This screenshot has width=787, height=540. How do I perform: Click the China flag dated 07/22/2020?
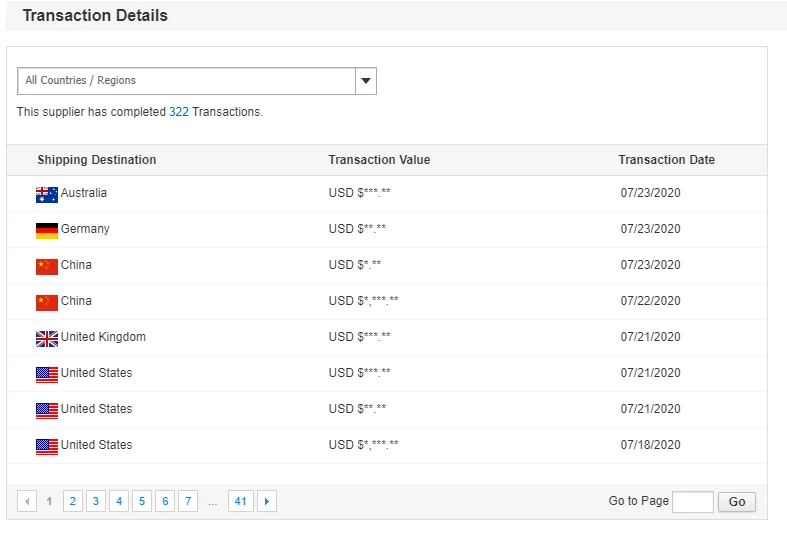tap(46, 302)
